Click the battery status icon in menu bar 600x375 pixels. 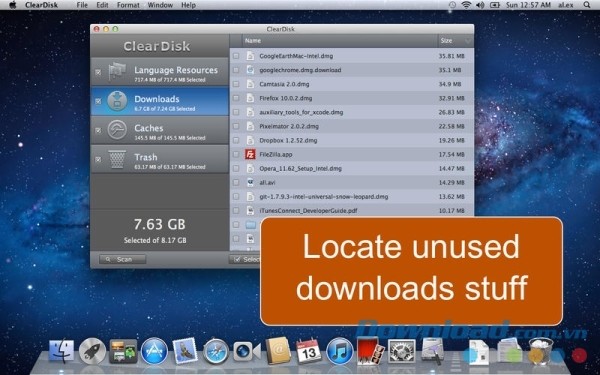[495, 5]
